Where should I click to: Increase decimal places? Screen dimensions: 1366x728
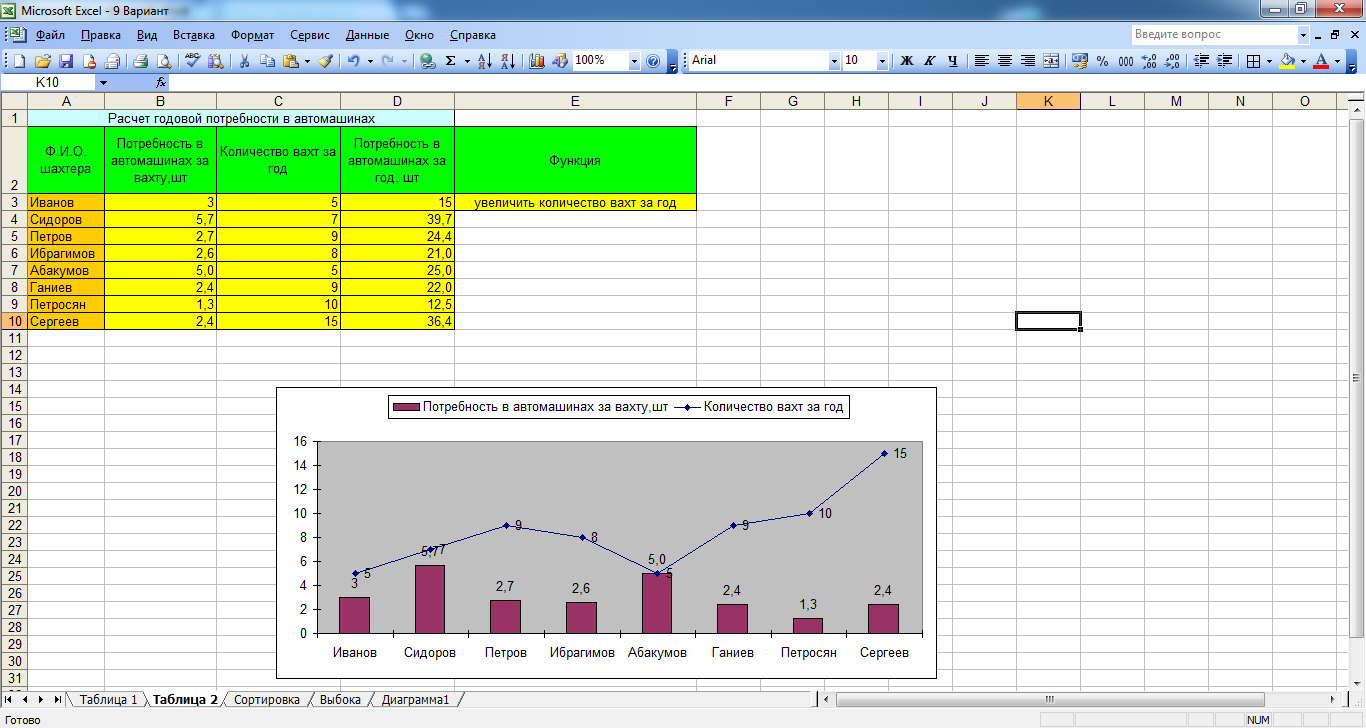coord(1149,61)
